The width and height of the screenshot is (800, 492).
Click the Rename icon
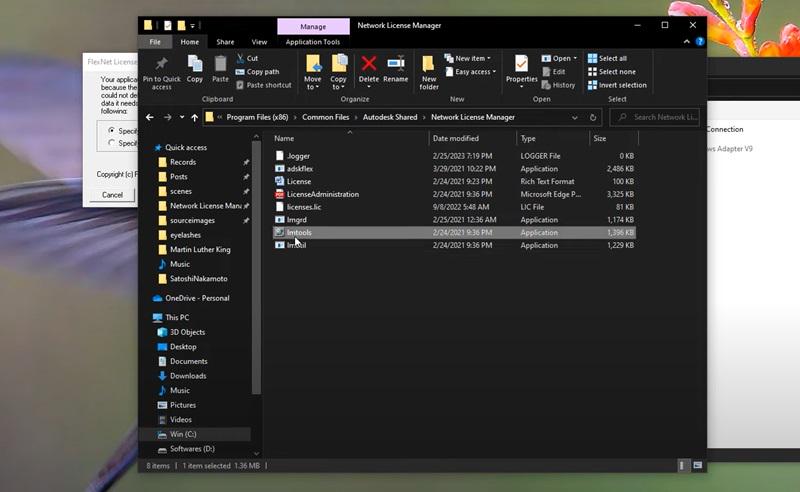click(x=395, y=64)
